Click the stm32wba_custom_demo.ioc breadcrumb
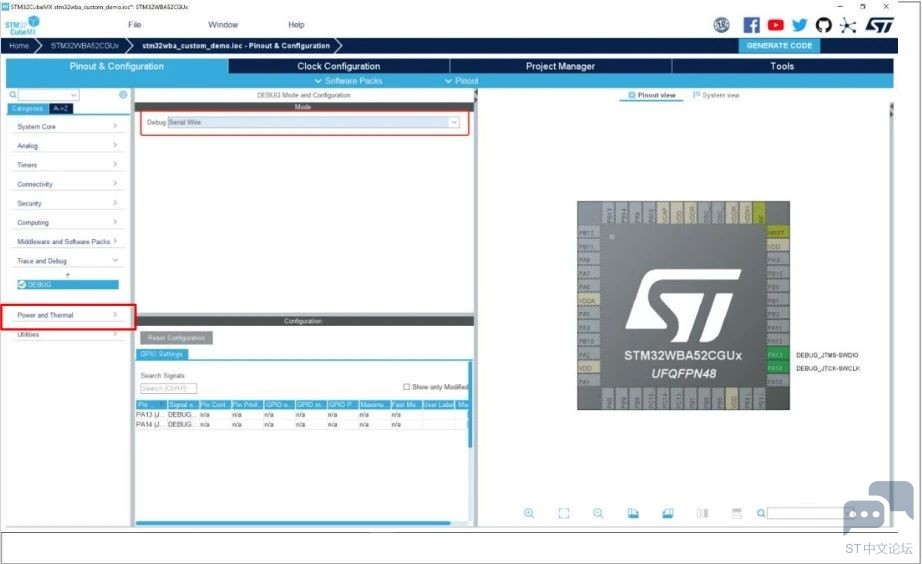Screen dimensions: 922x564 pos(236,45)
